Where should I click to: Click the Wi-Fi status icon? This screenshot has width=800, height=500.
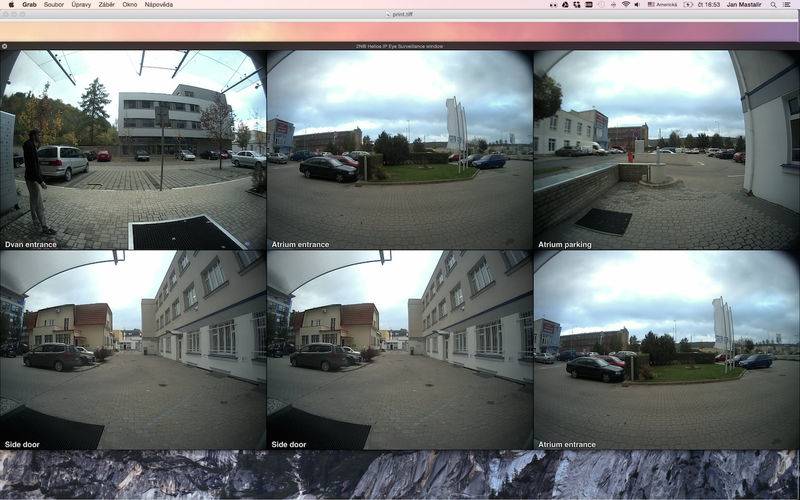click(x=626, y=4)
